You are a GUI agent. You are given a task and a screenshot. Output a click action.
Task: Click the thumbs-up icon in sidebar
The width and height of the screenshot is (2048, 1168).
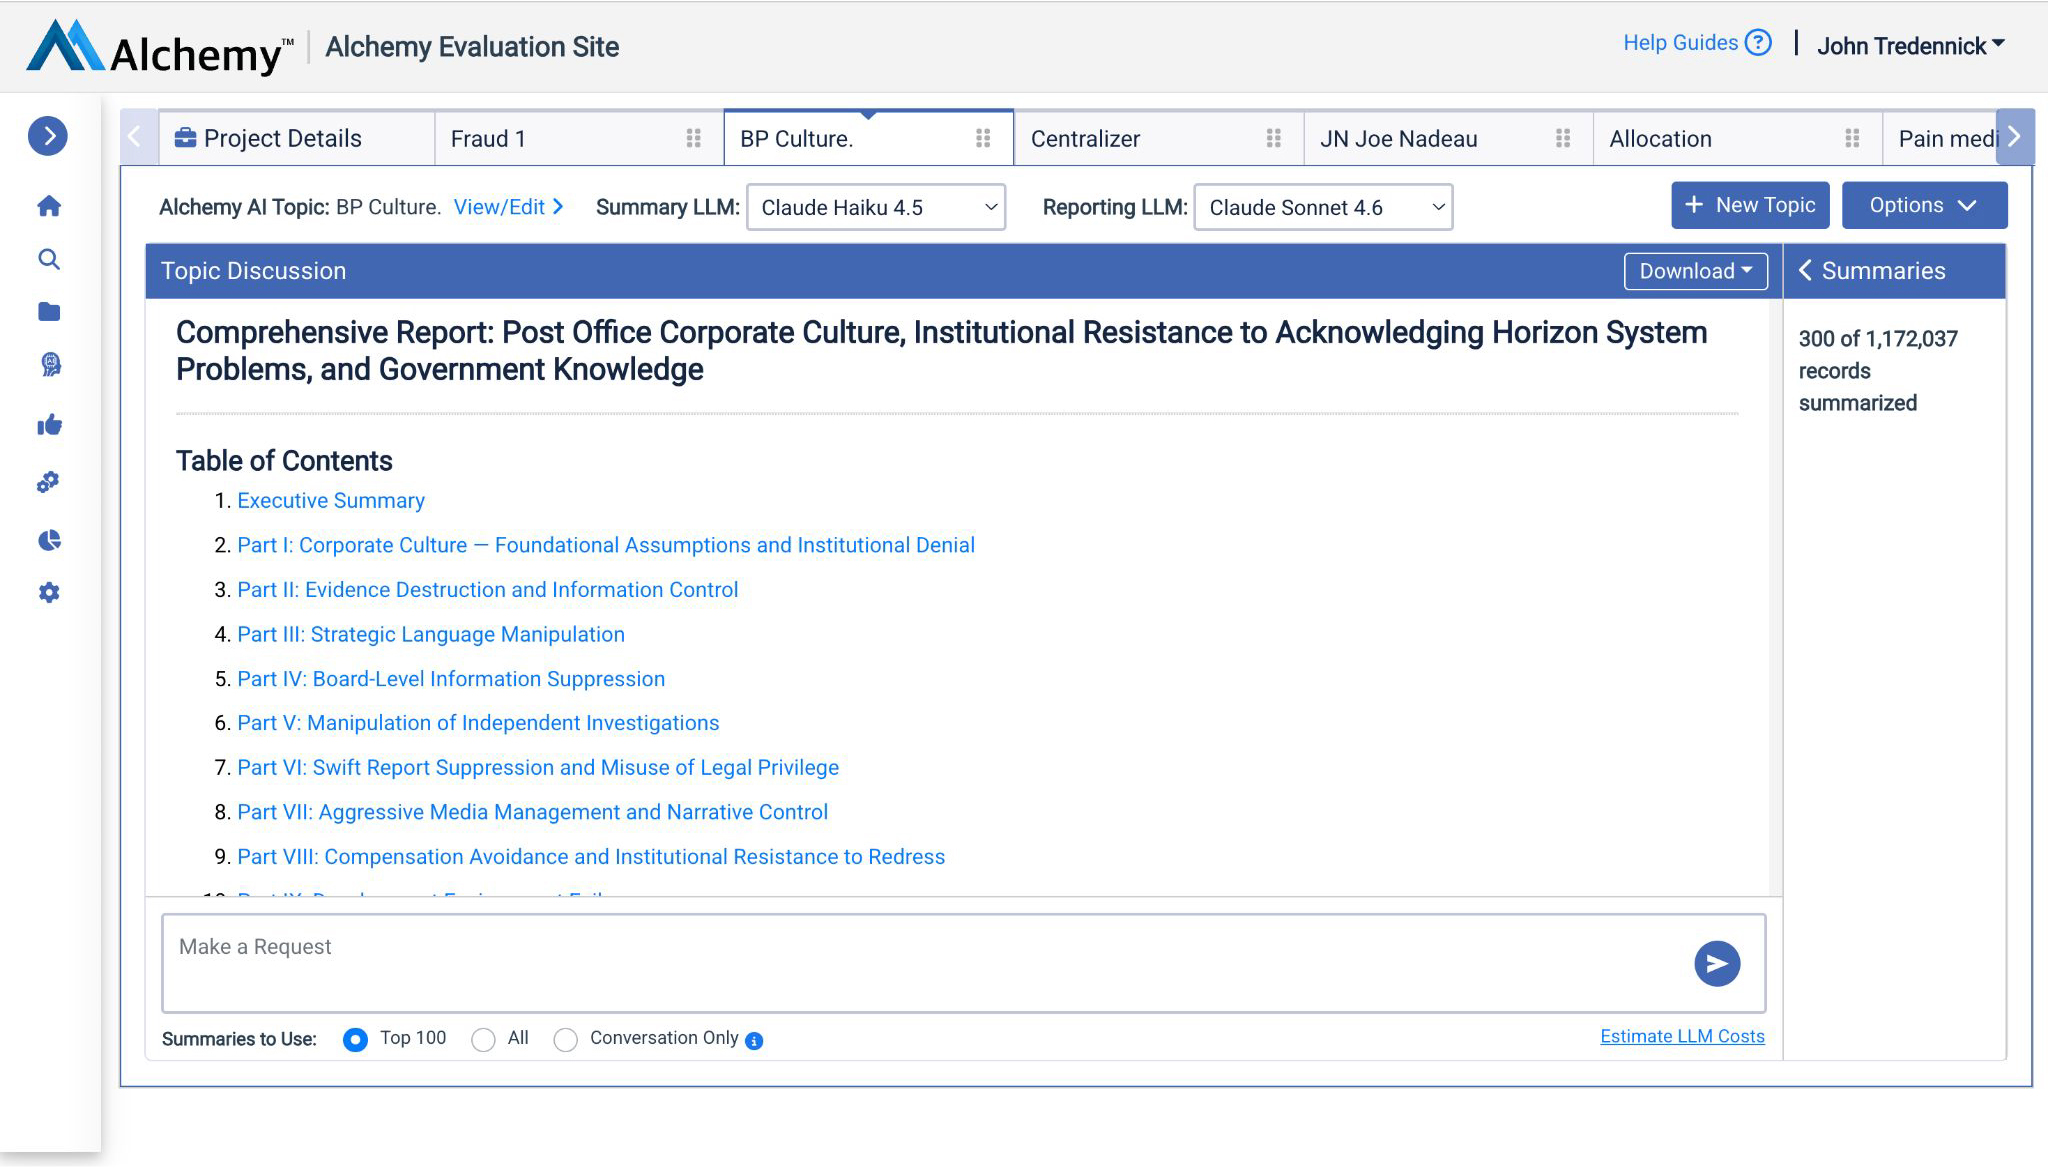(49, 426)
